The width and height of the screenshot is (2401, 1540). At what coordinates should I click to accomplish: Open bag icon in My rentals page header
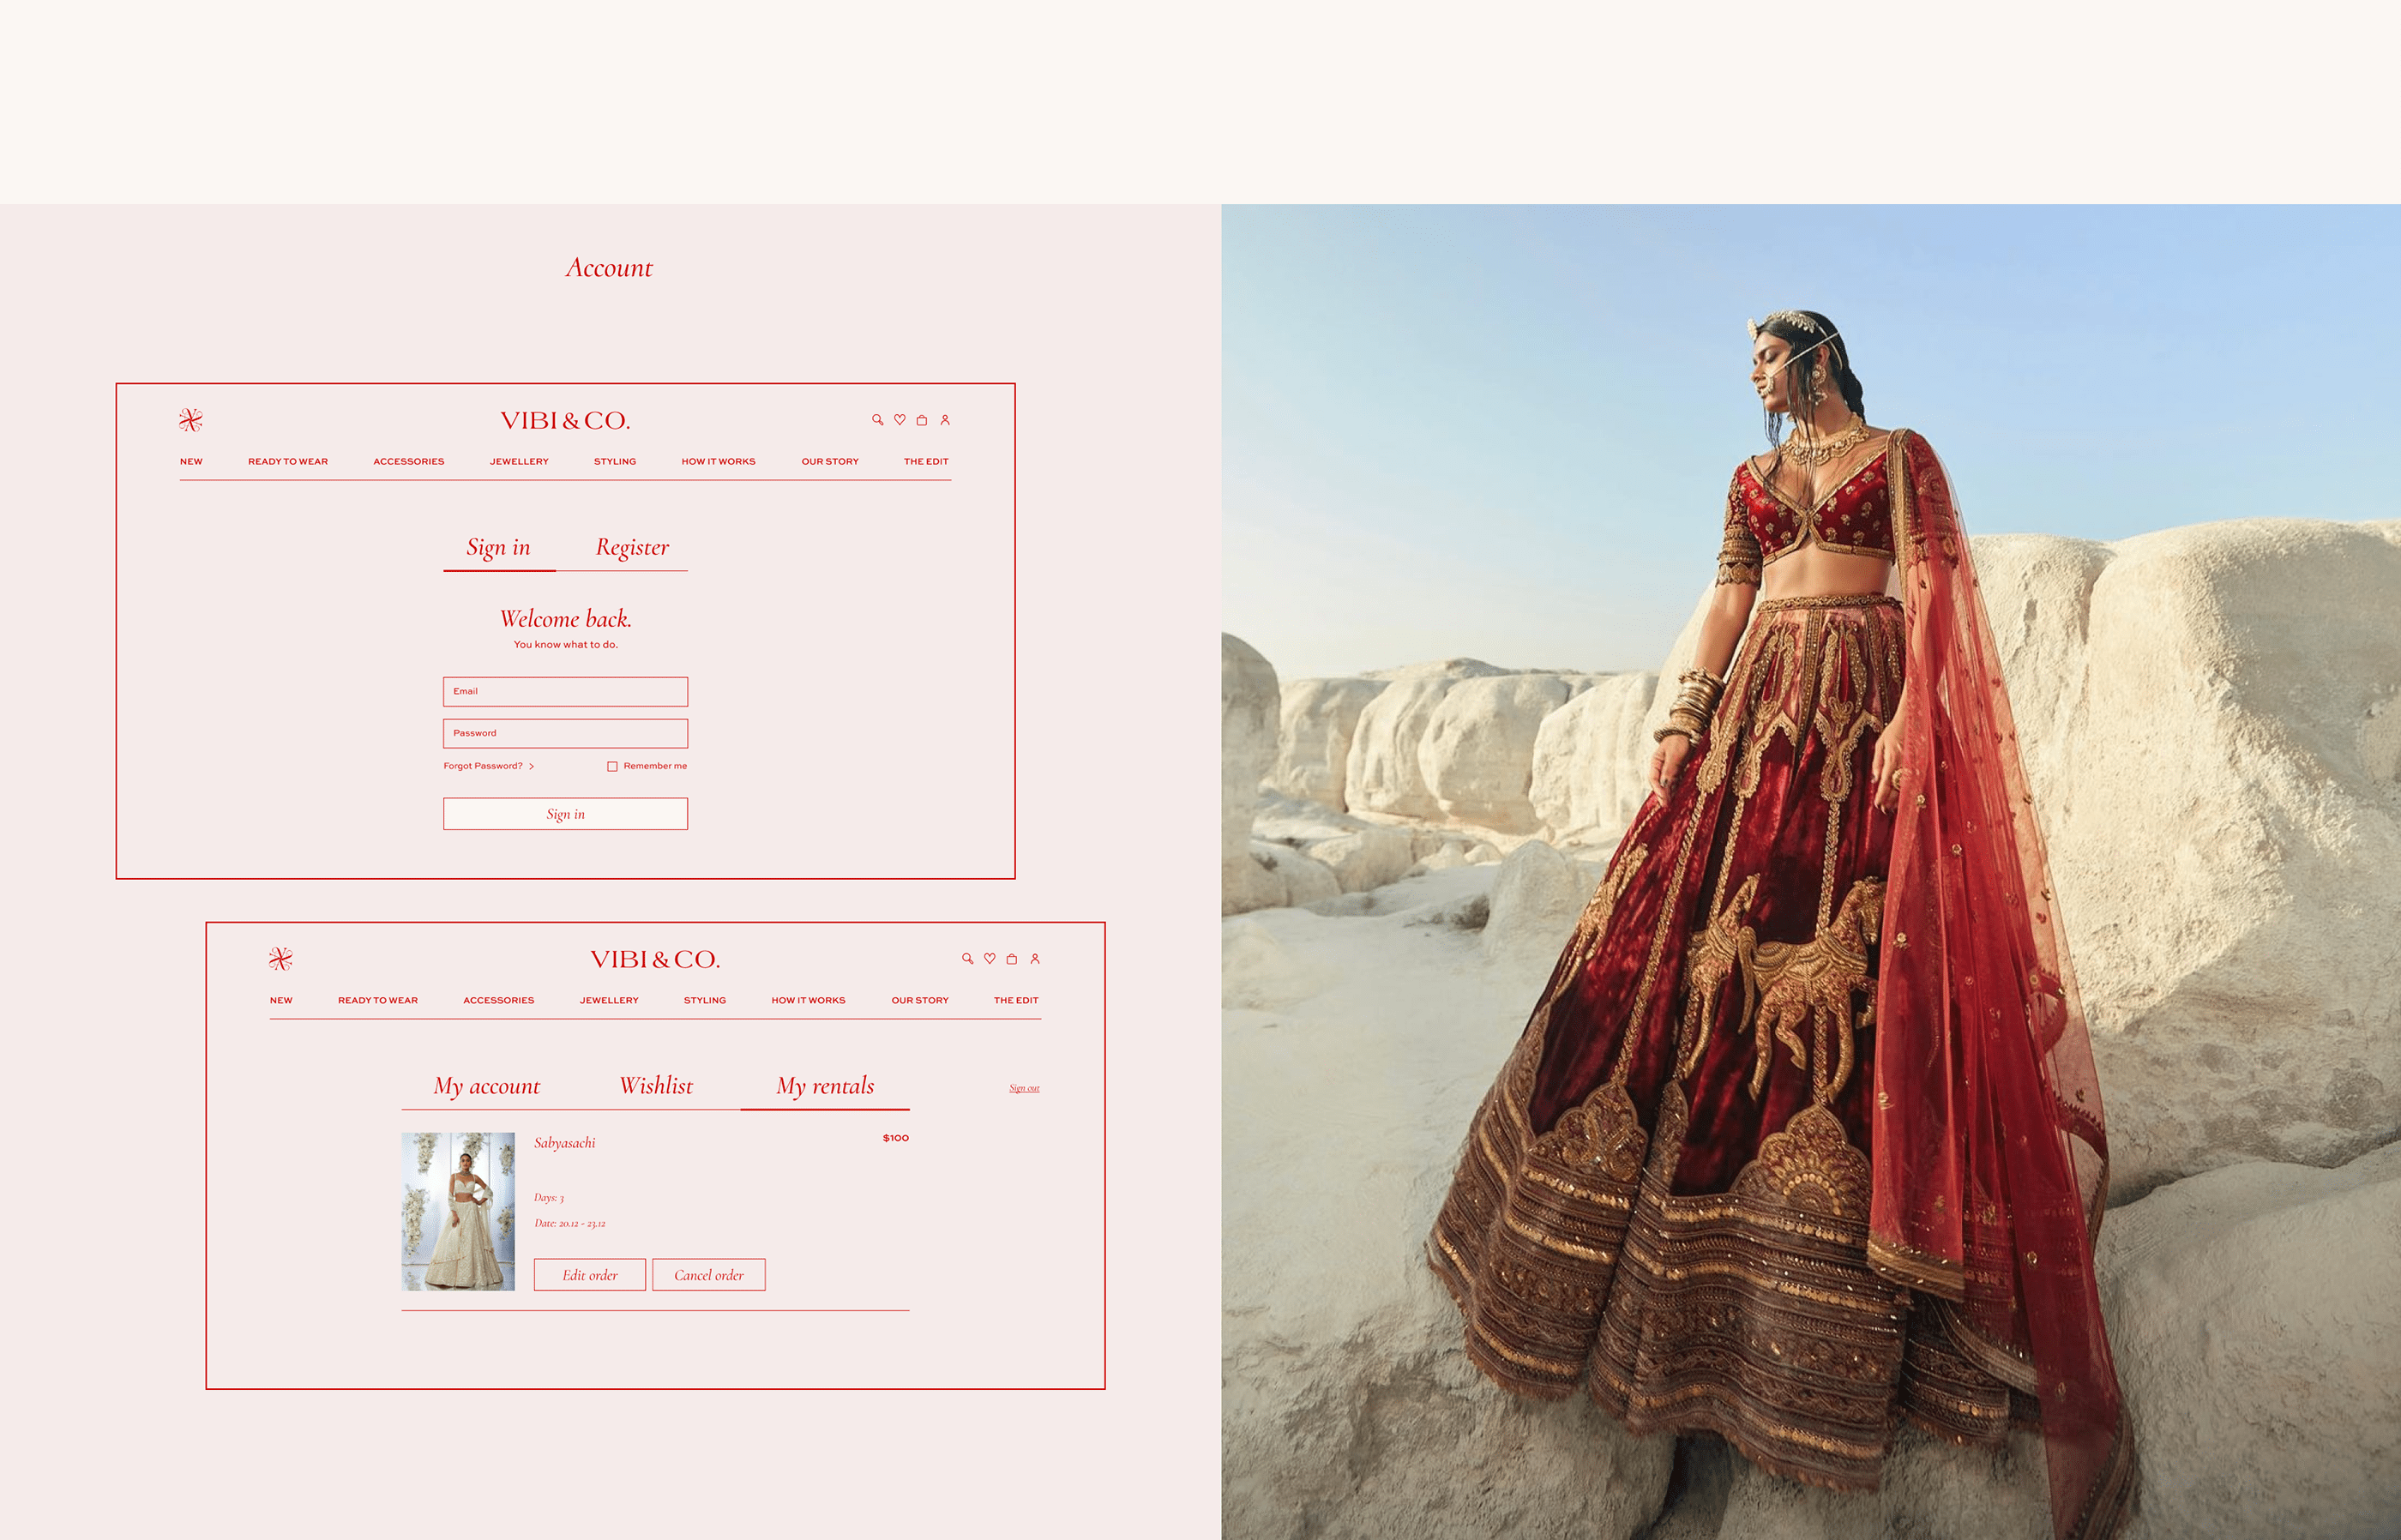pyautogui.click(x=1012, y=958)
